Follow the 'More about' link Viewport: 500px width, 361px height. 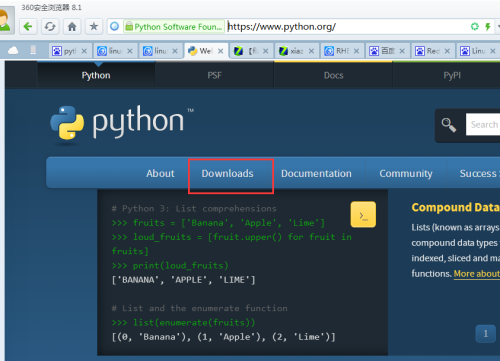(477, 274)
